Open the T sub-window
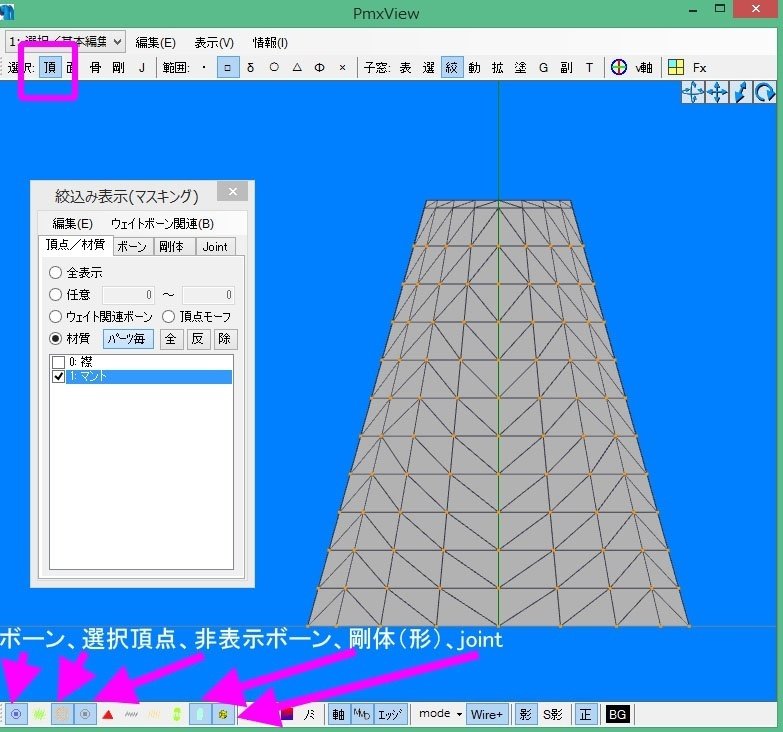783x732 pixels. pyautogui.click(x=589, y=67)
